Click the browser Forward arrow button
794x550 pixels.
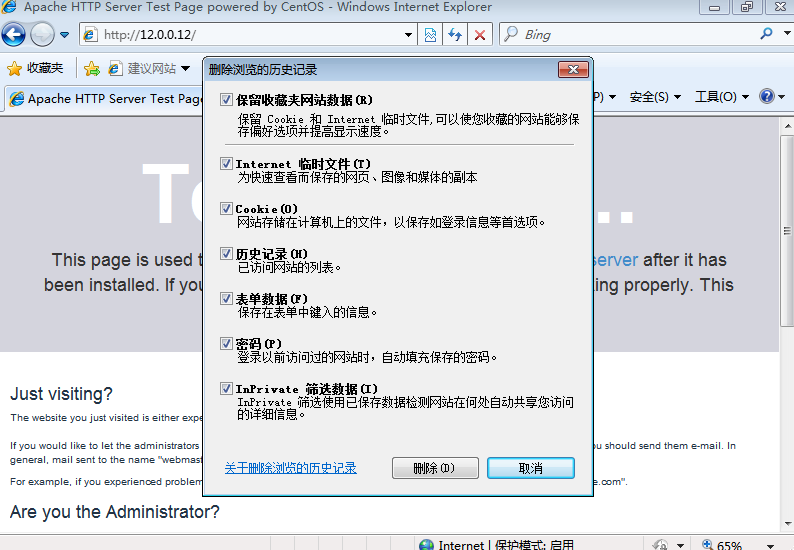point(42,34)
